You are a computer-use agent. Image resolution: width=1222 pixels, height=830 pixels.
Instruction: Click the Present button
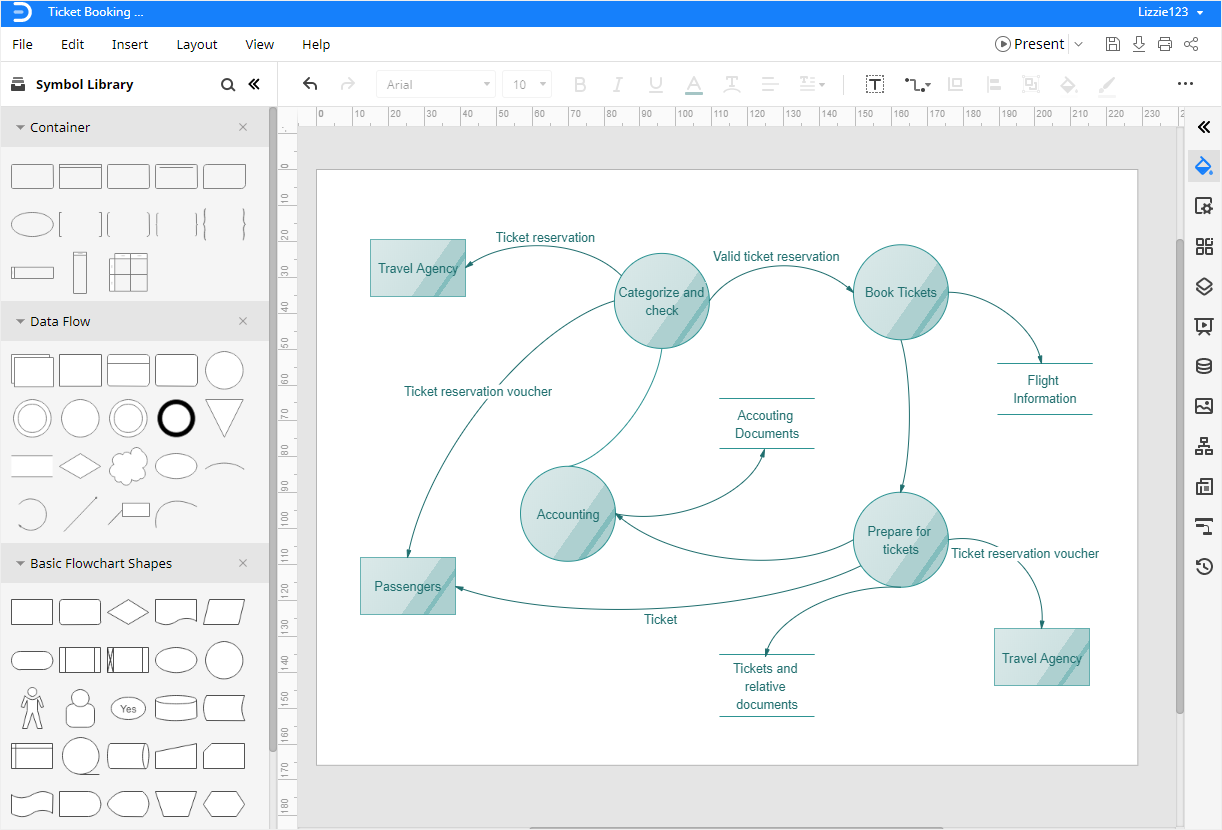point(1030,44)
